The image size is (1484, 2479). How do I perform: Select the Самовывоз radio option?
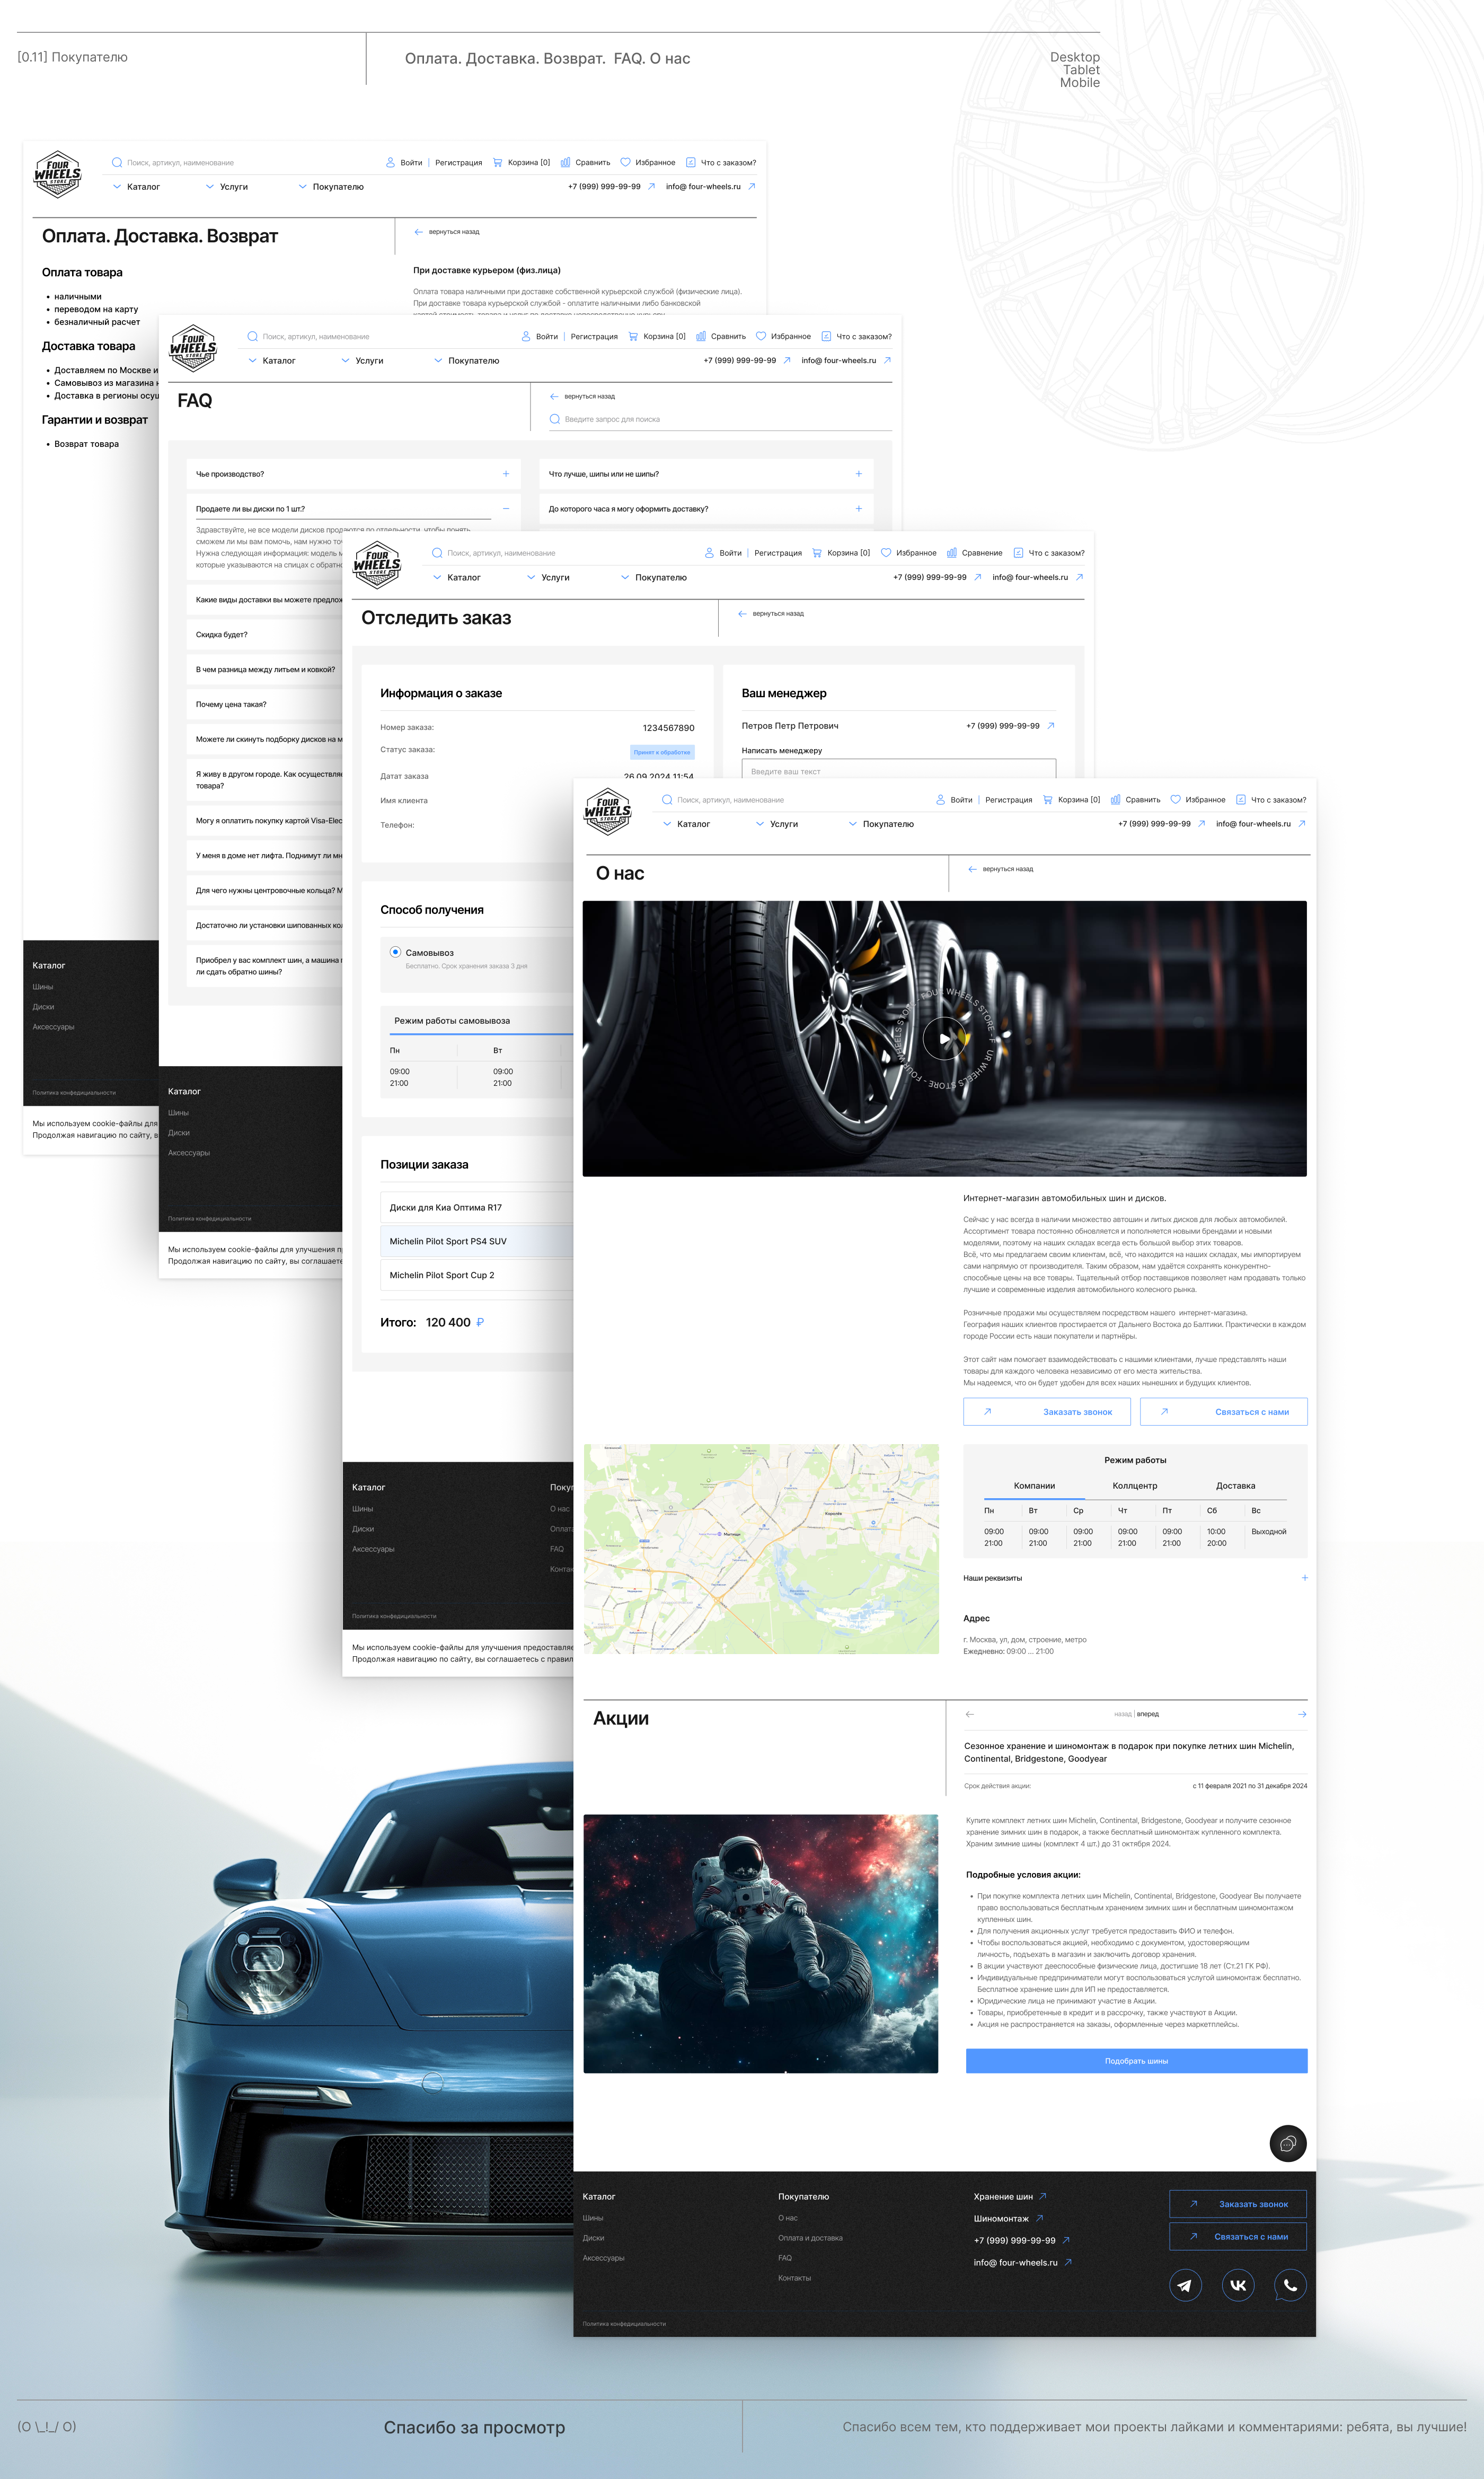tap(396, 952)
